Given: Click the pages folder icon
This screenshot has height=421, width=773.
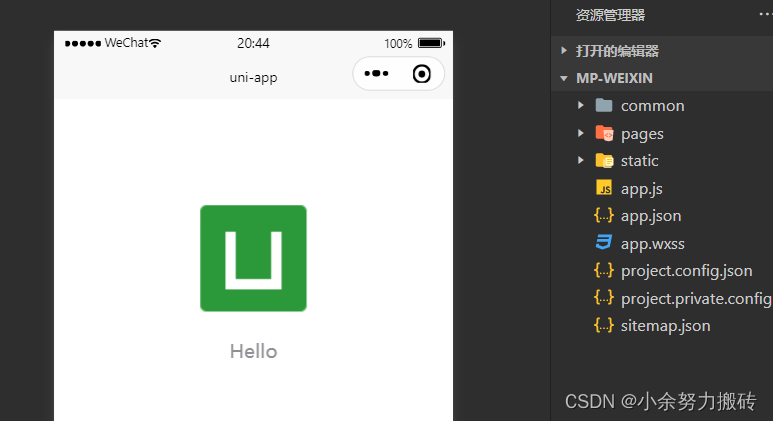Looking at the screenshot, I should point(604,133).
